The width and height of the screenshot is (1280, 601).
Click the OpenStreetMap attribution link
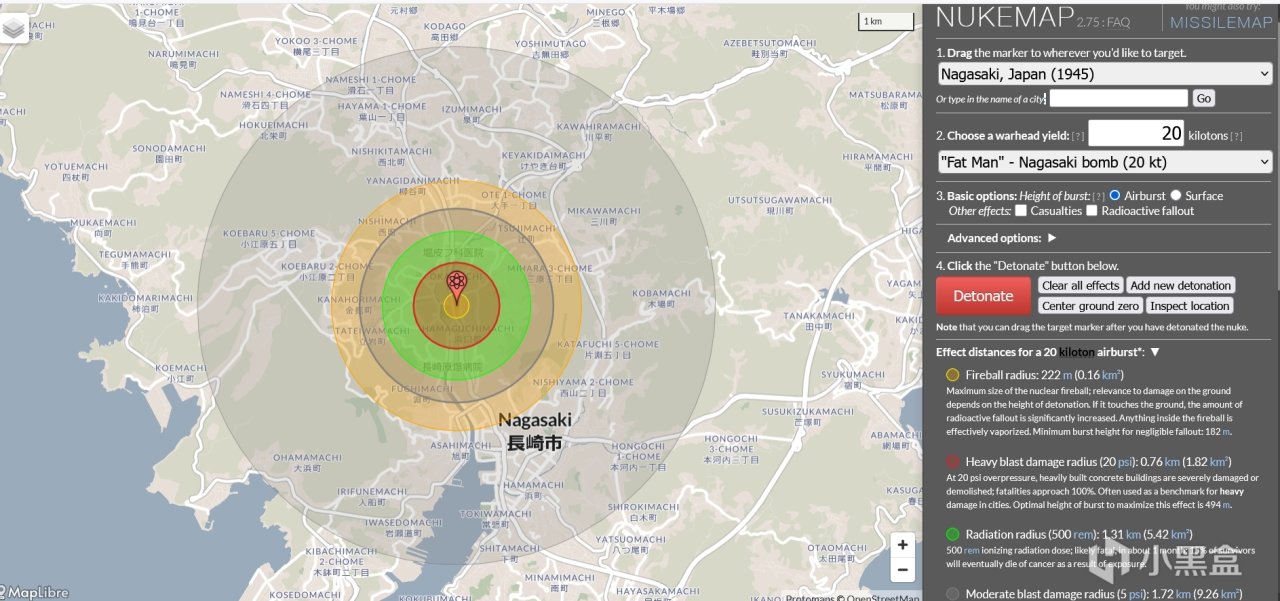882,598
